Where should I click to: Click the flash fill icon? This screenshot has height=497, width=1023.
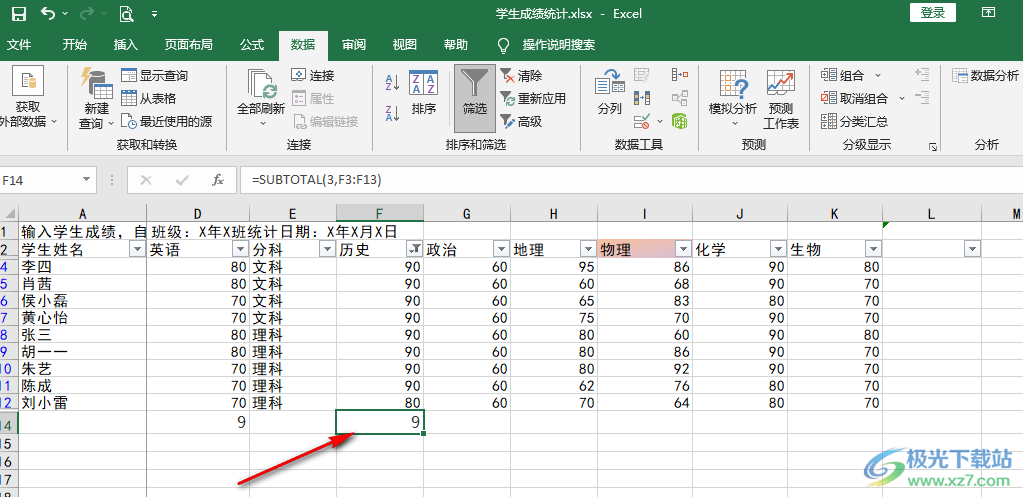[x=642, y=75]
